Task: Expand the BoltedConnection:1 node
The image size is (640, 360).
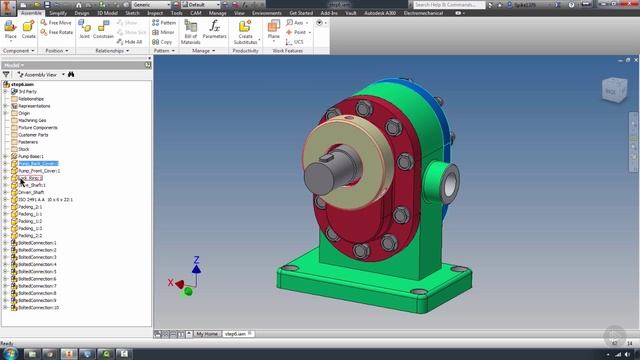Action: point(6,243)
